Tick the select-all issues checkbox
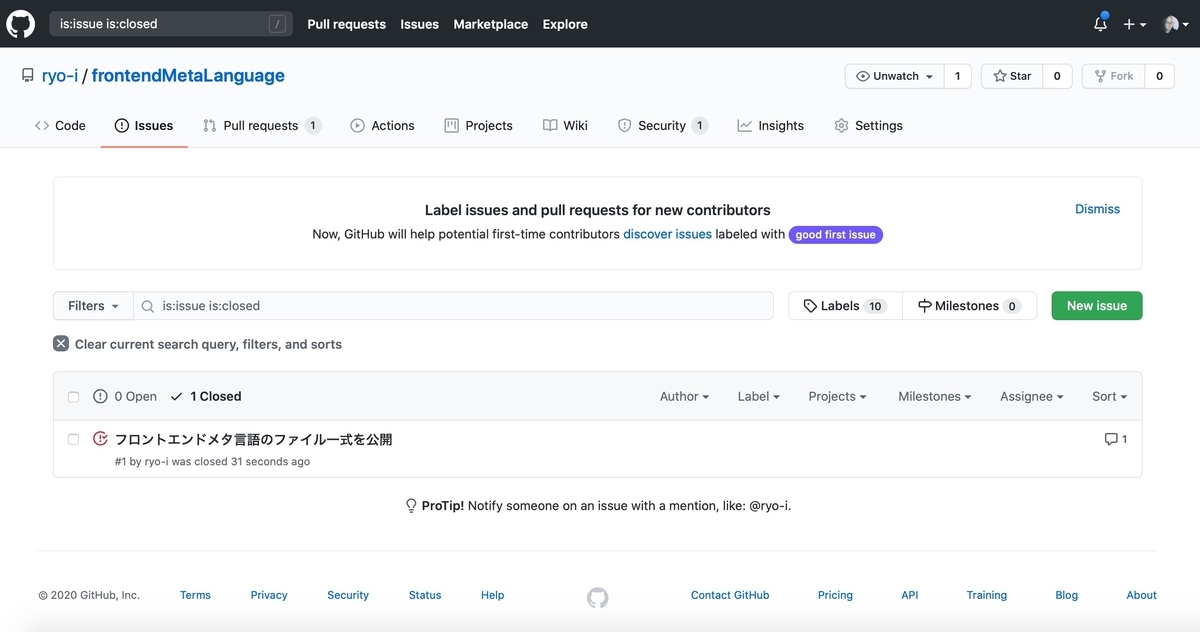The image size is (1200, 632). [73, 397]
